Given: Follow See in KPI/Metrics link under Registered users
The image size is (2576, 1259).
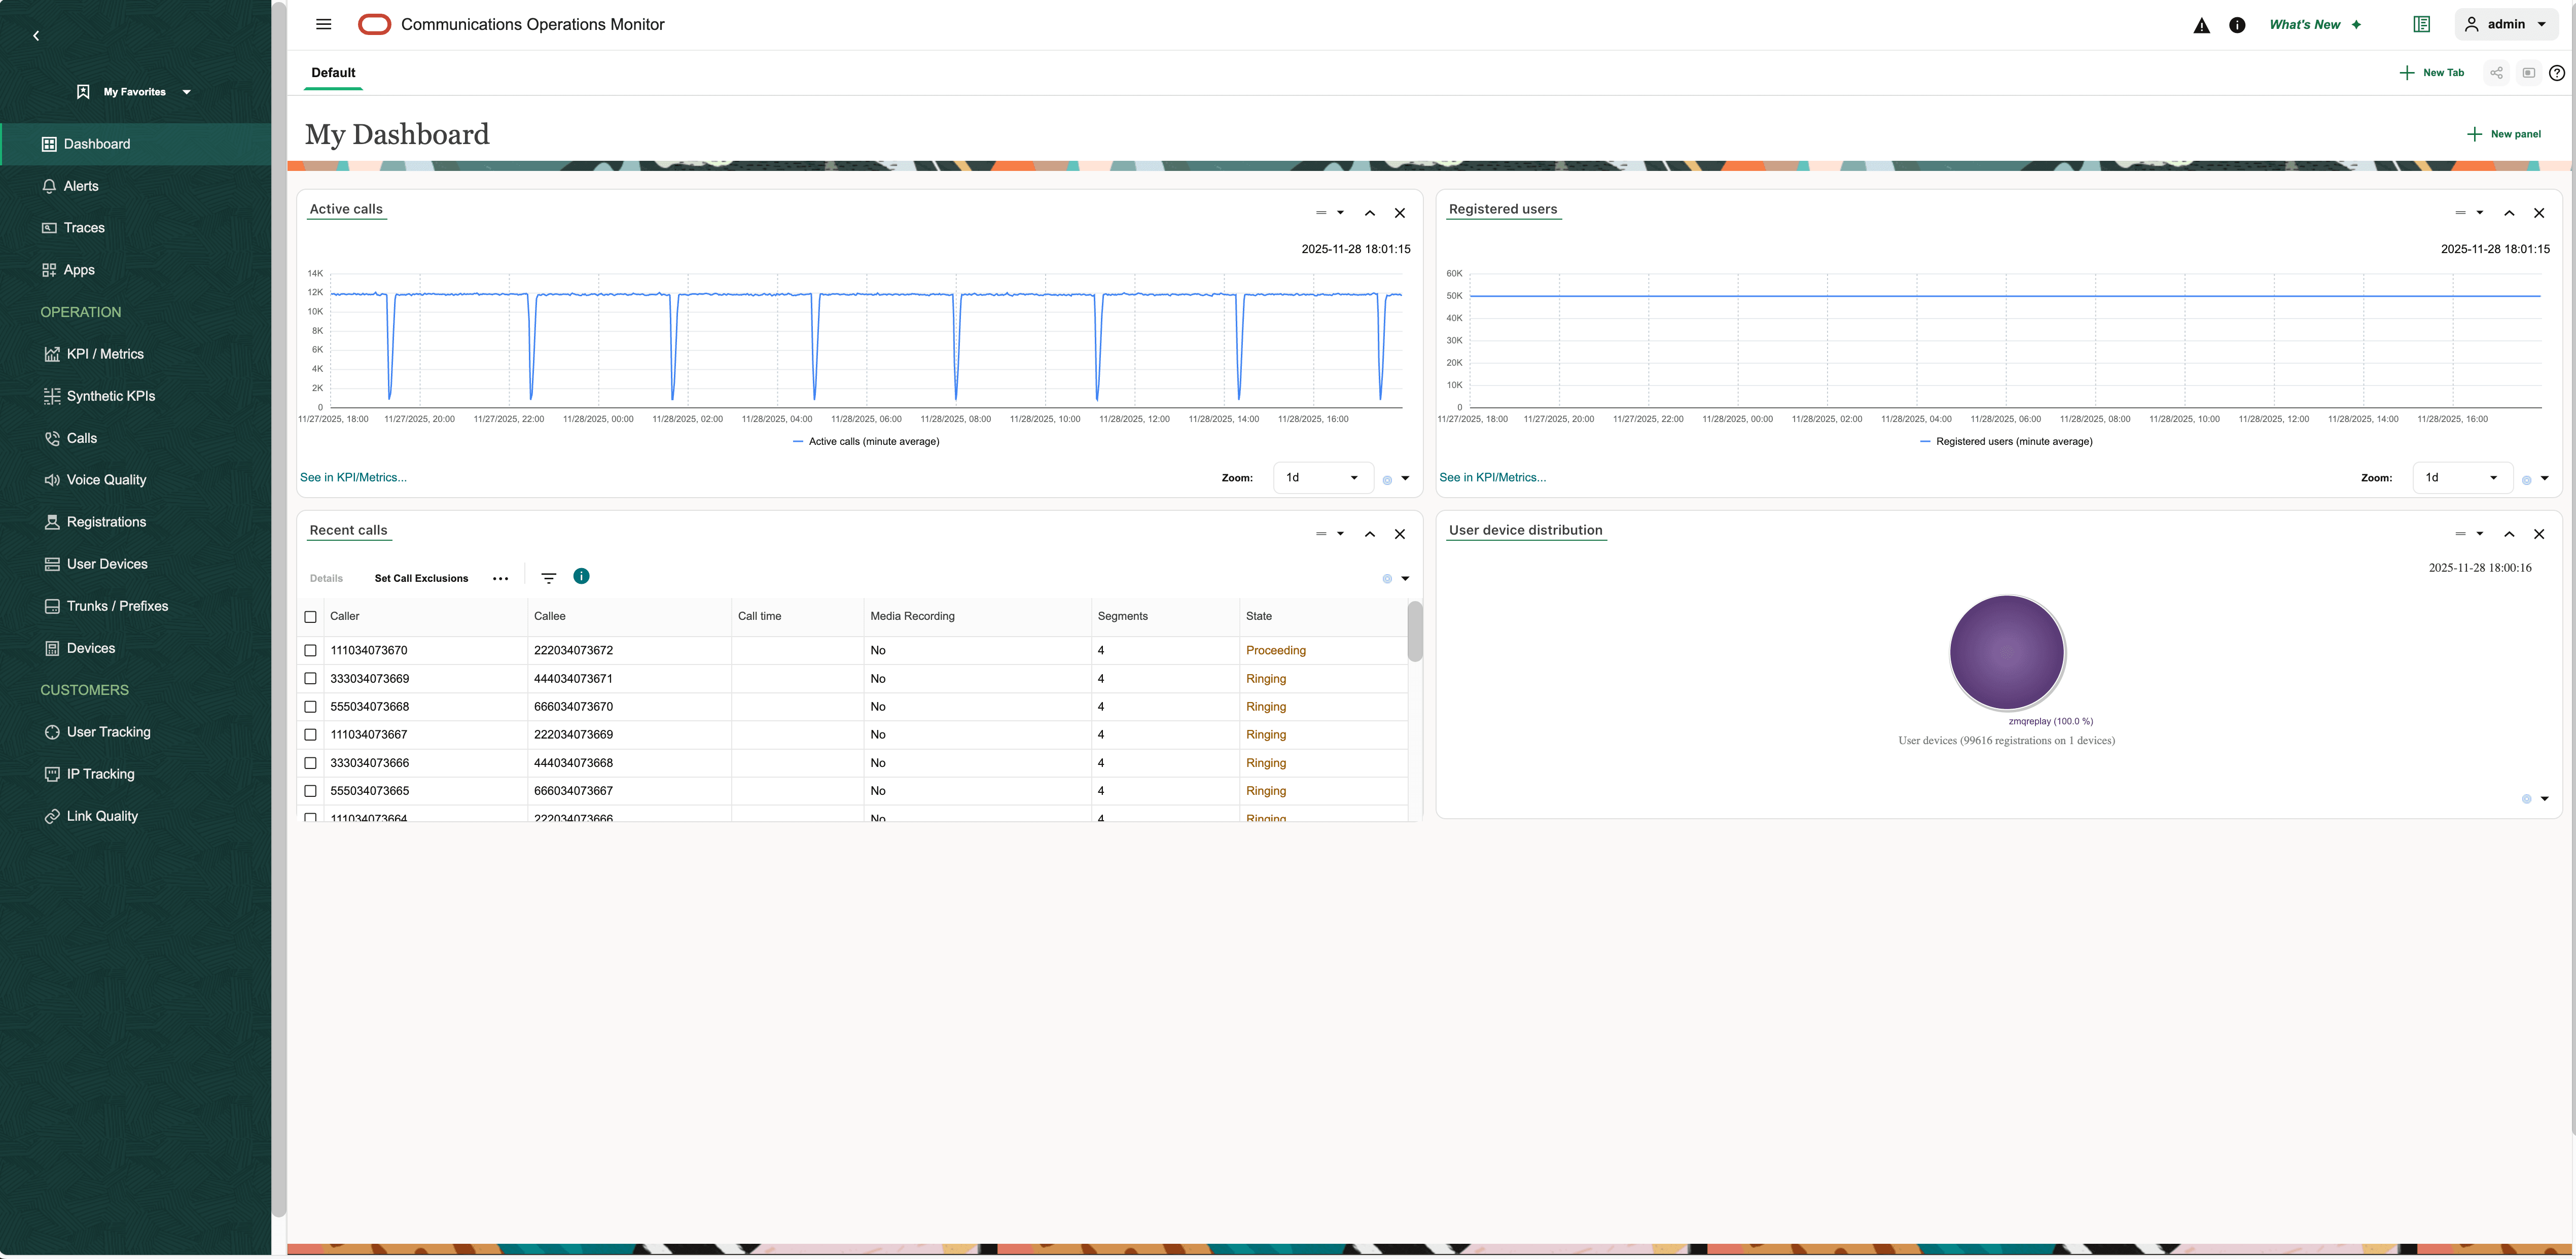Looking at the screenshot, I should tap(1492, 478).
